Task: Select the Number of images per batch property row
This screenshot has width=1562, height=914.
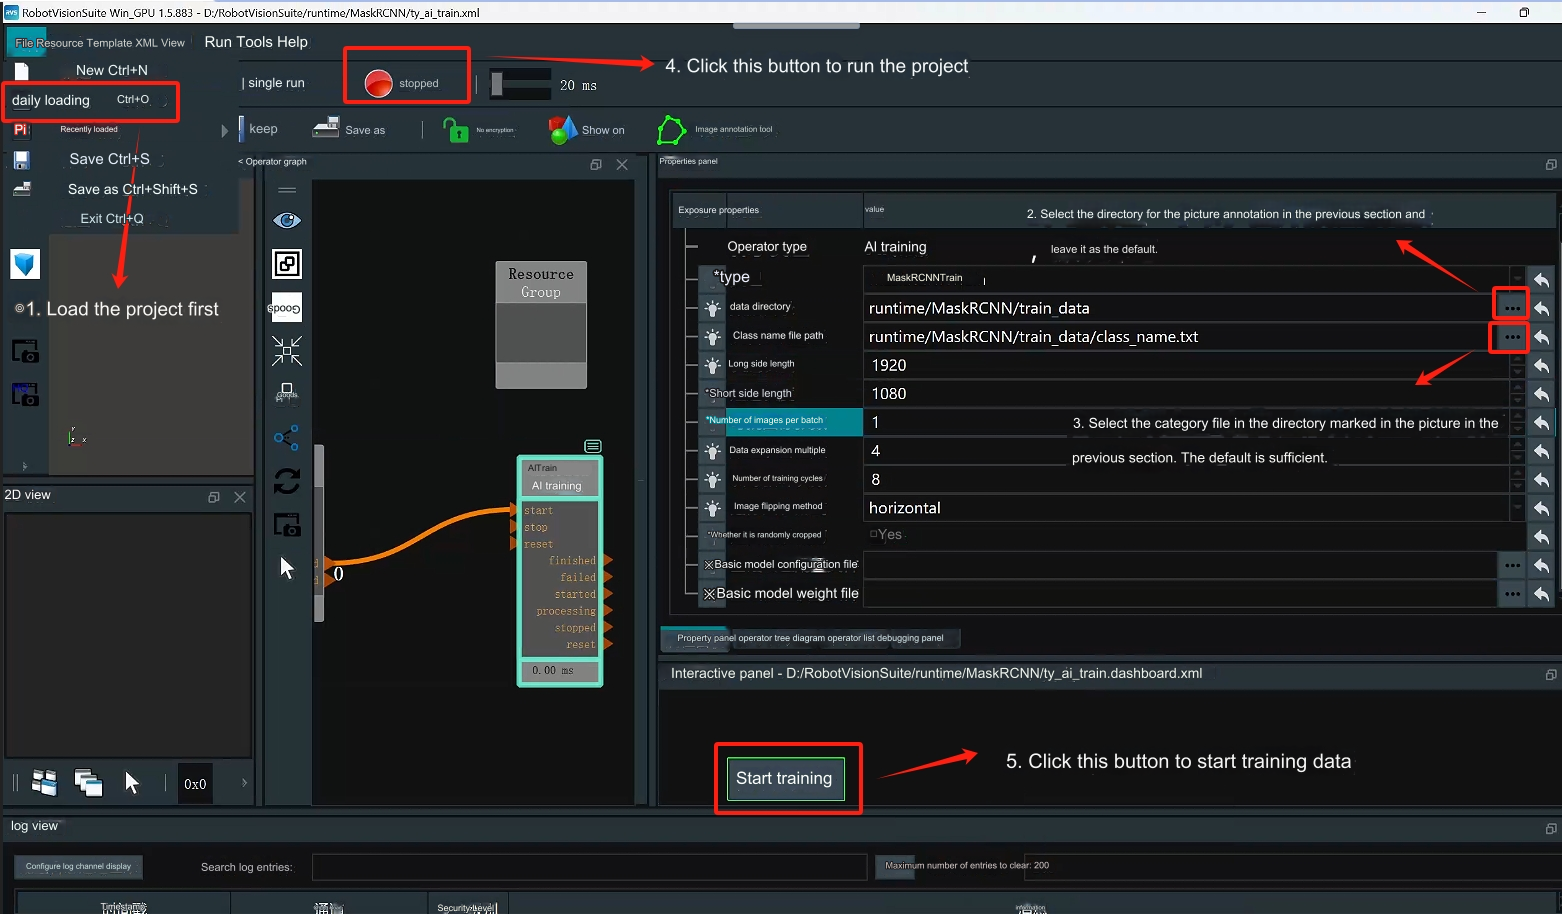Action: tap(780, 422)
